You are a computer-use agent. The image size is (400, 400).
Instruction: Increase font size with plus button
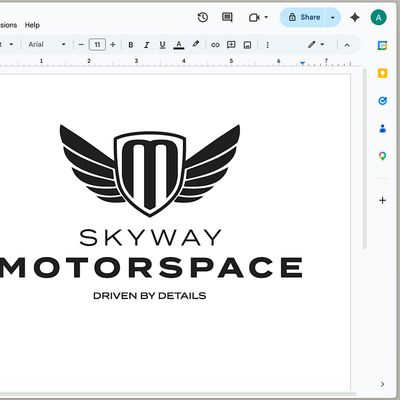113,44
